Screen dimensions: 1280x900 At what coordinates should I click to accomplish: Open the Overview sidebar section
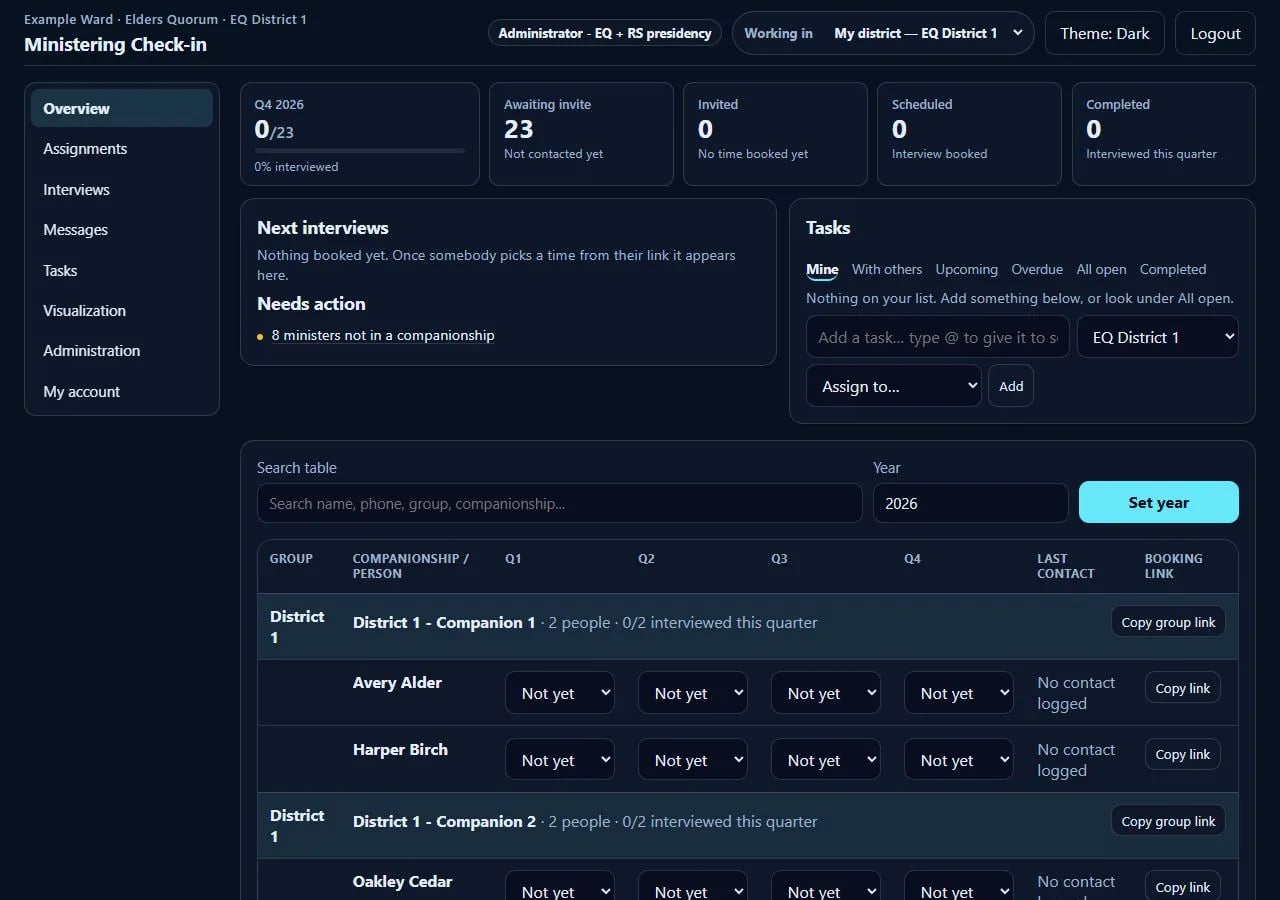tap(122, 108)
